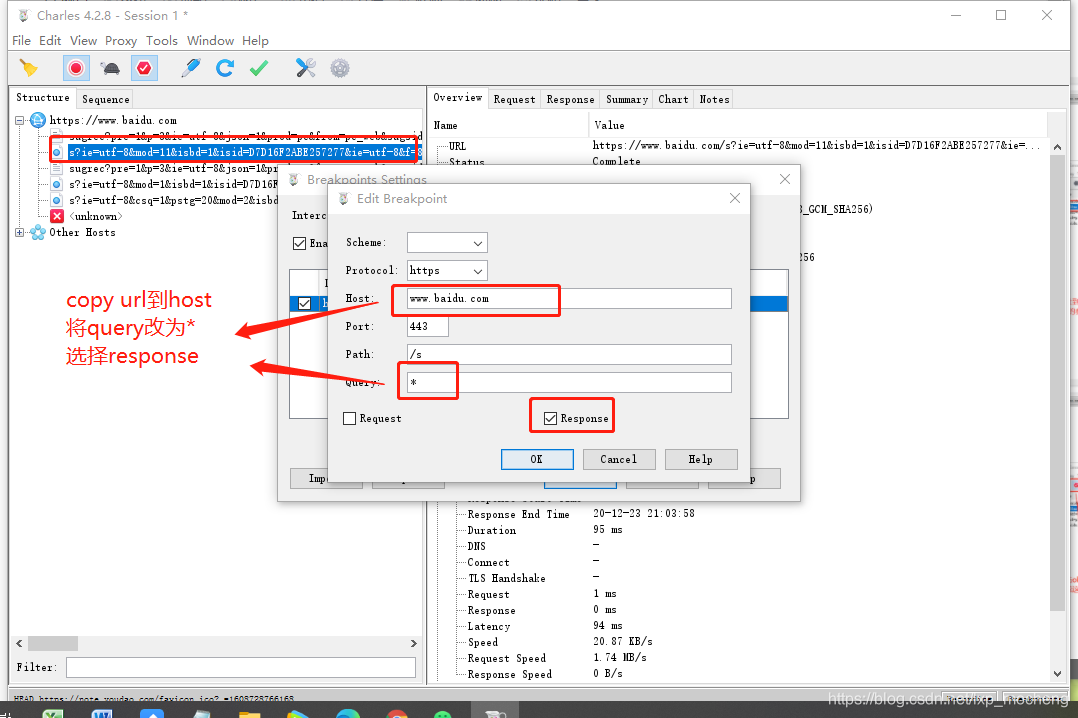Select the <unknown> tree row
1078x718 pixels.
[96, 216]
